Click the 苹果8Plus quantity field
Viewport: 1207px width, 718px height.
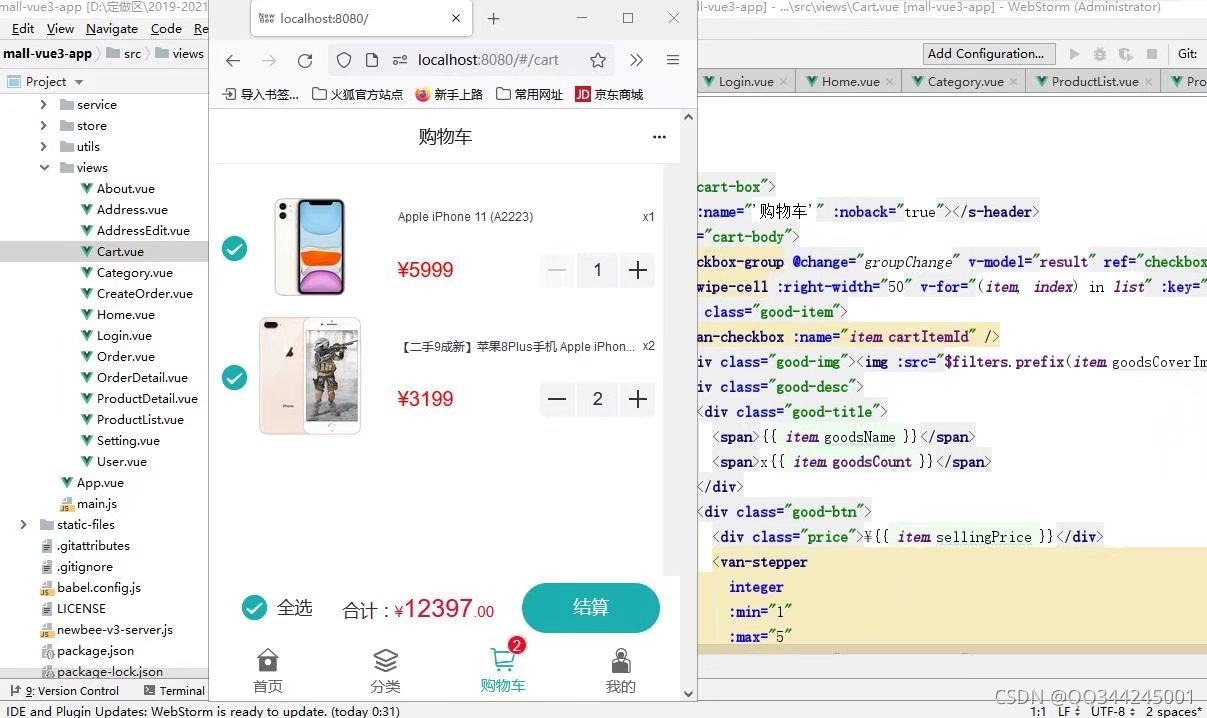598,399
